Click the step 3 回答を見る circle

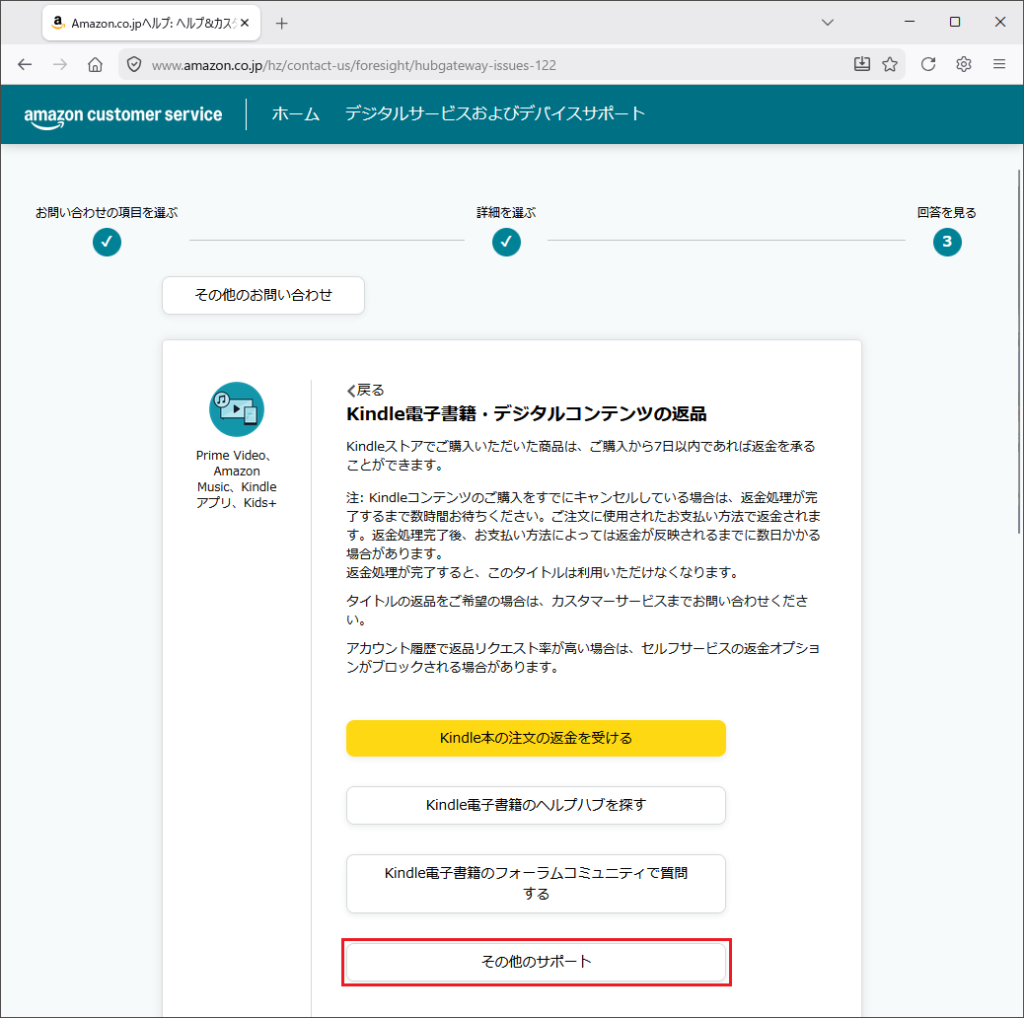947,242
